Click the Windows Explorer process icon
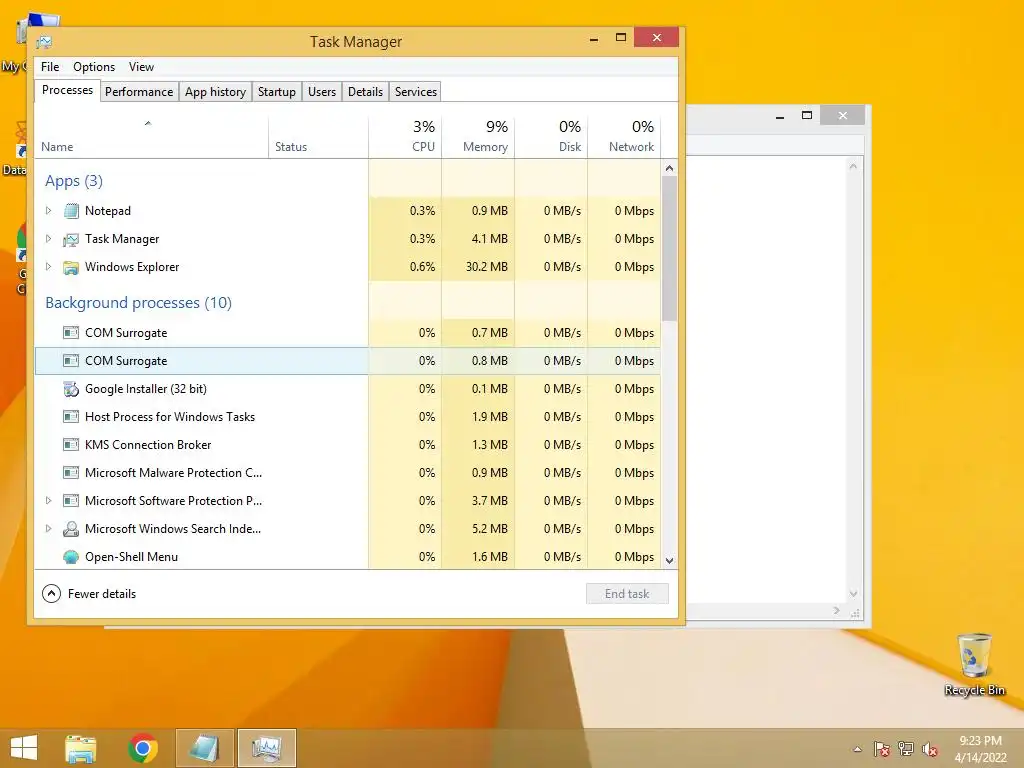This screenshot has height=768, width=1024. tap(71, 267)
